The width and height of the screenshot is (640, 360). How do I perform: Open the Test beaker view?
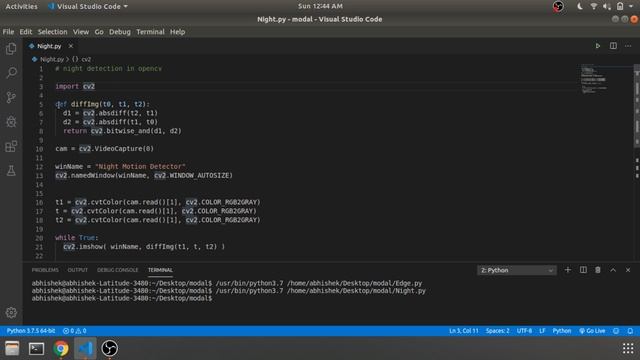point(11,171)
